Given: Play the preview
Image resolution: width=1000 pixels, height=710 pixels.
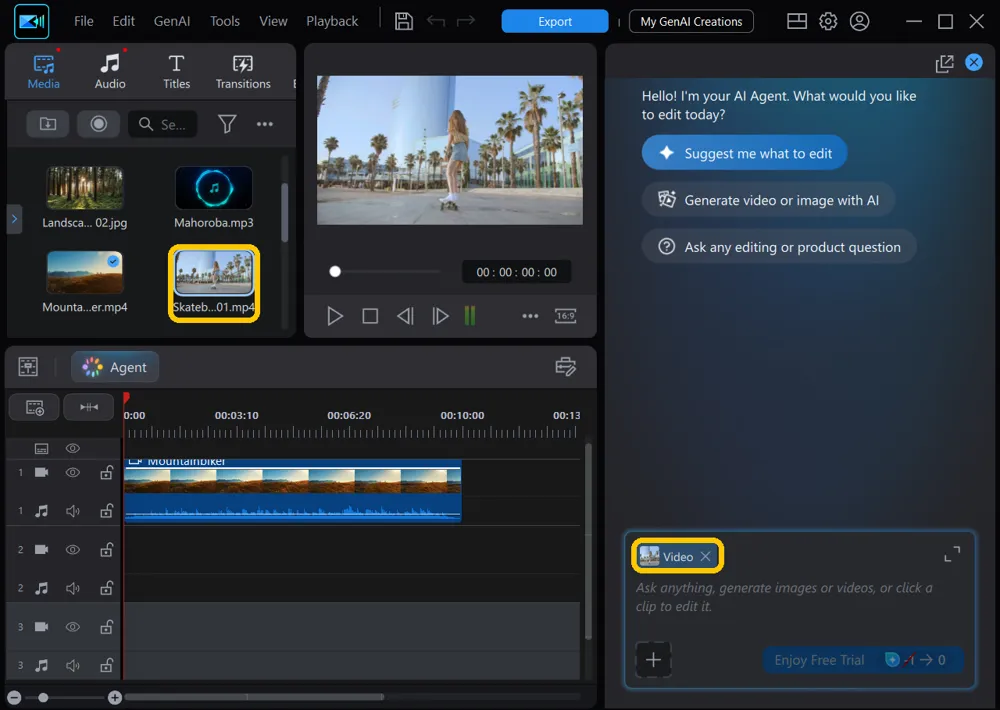Looking at the screenshot, I should [x=335, y=316].
